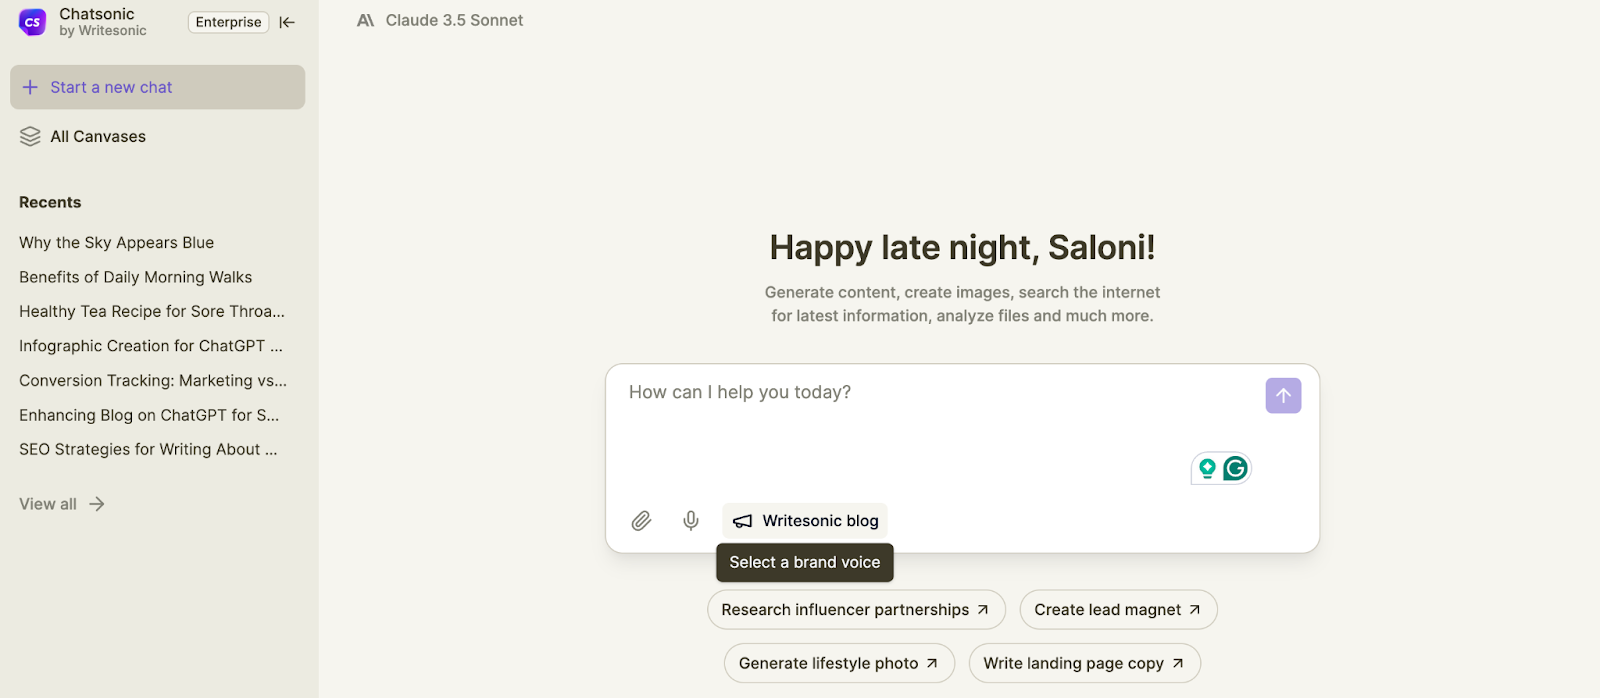Click the attach file paperclip icon

[642, 521]
